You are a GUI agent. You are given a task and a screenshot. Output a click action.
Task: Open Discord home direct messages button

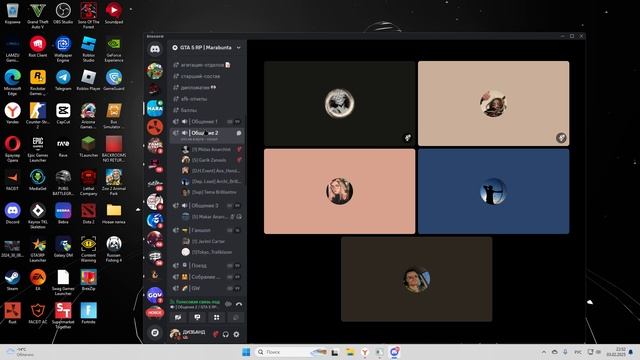pyautogui.click(x=155, y=49)
